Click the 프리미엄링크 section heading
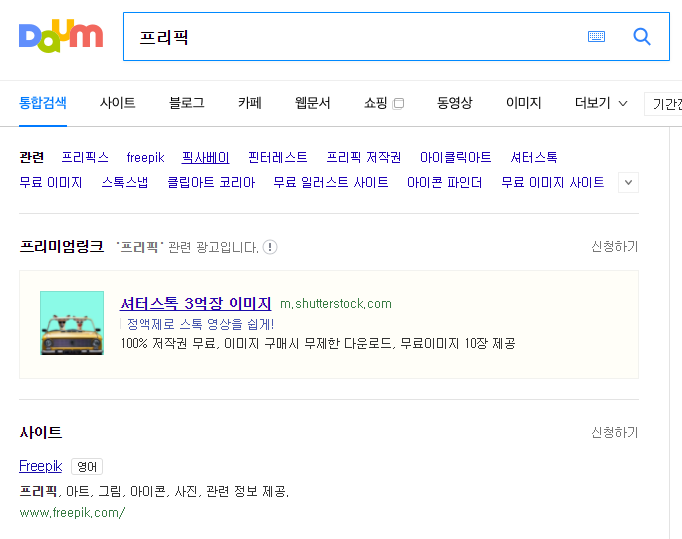682x539 pixels. pyautogui.click(x=62, y=247)
